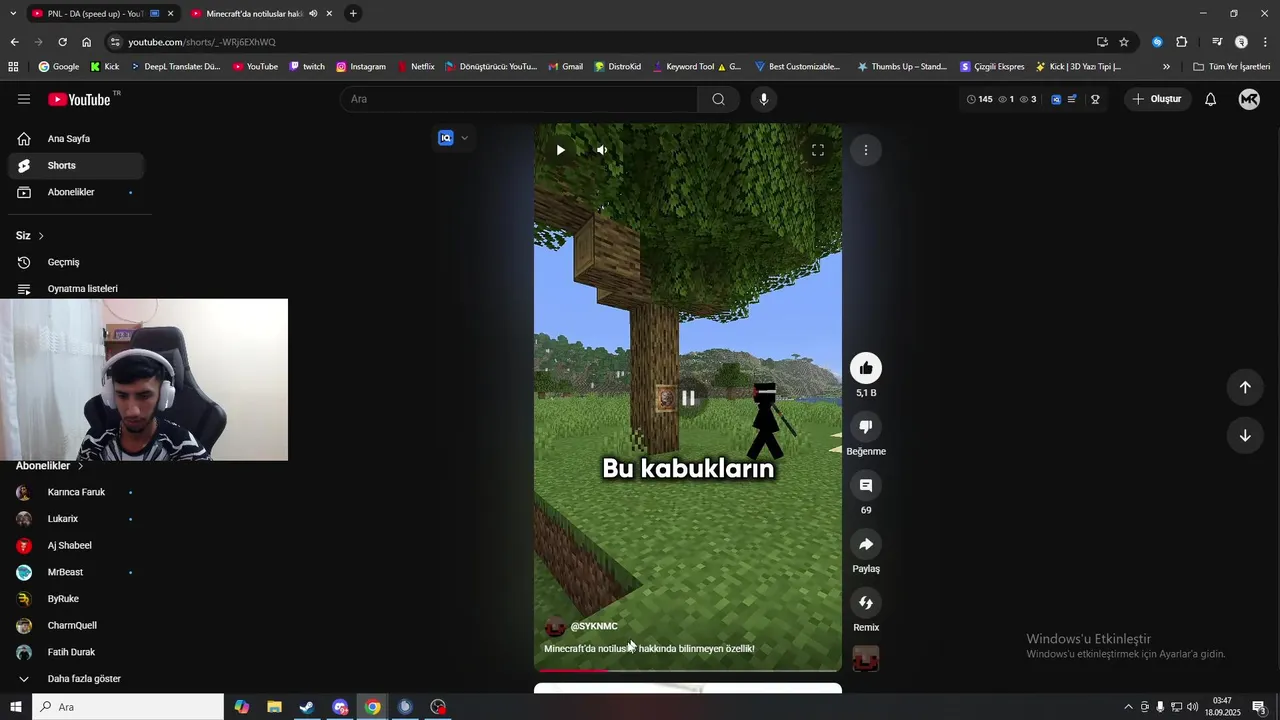Click pause overlay in video center
The height and width of the screenshot is (720, 1280).
tap(688, 397)
